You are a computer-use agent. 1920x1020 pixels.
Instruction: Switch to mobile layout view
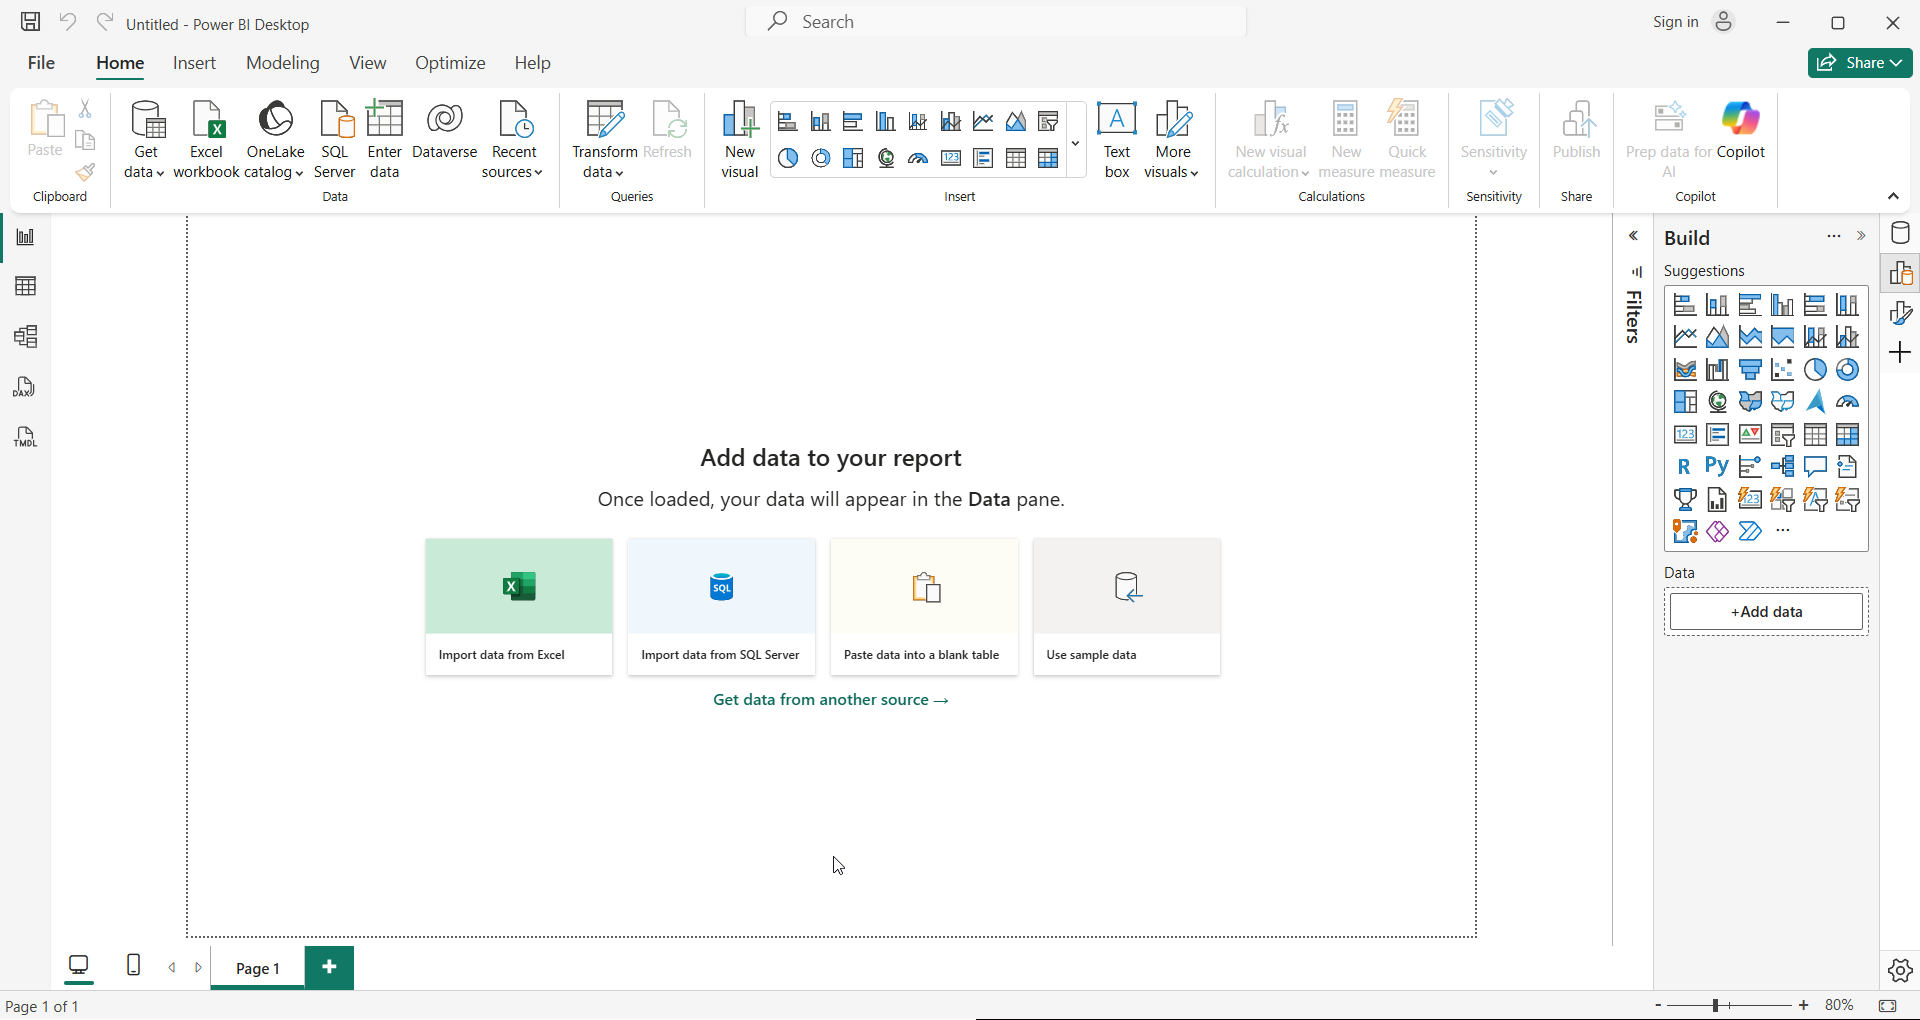tap(134, 965)
